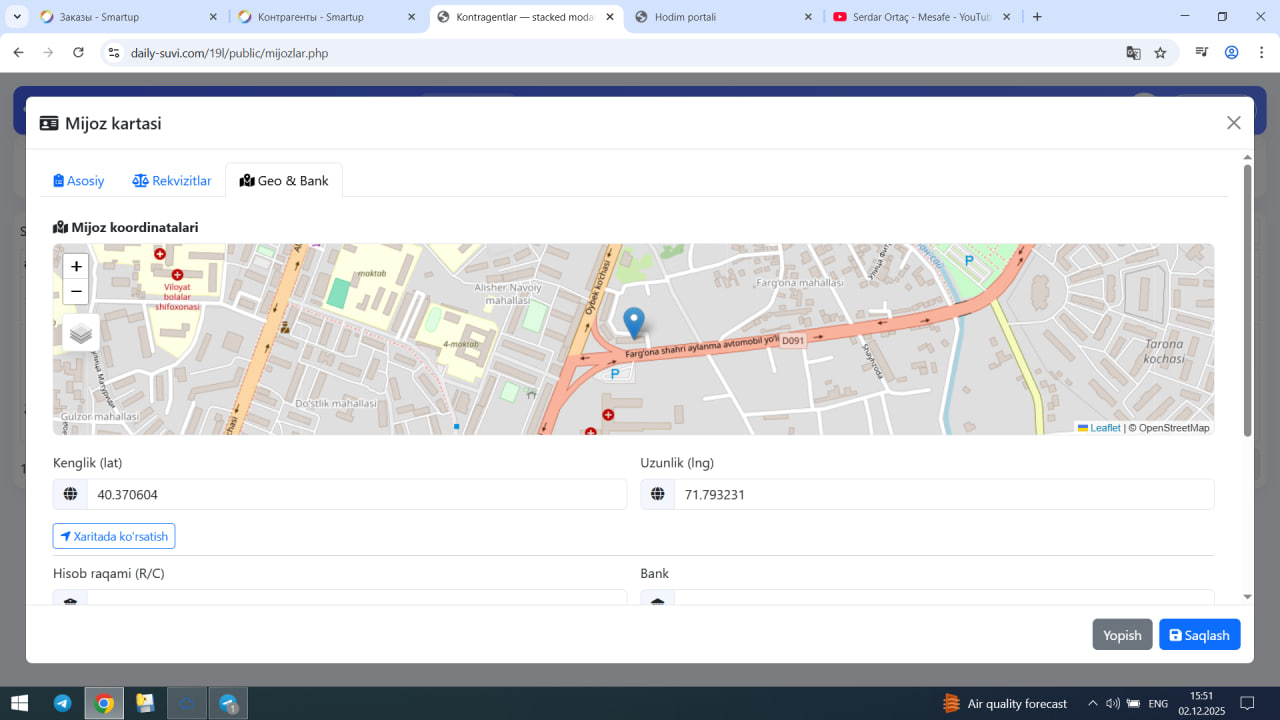Bookmark this page with the star
The image size is (1280, 720).
pyautogui.click(x=1160, y=53)
